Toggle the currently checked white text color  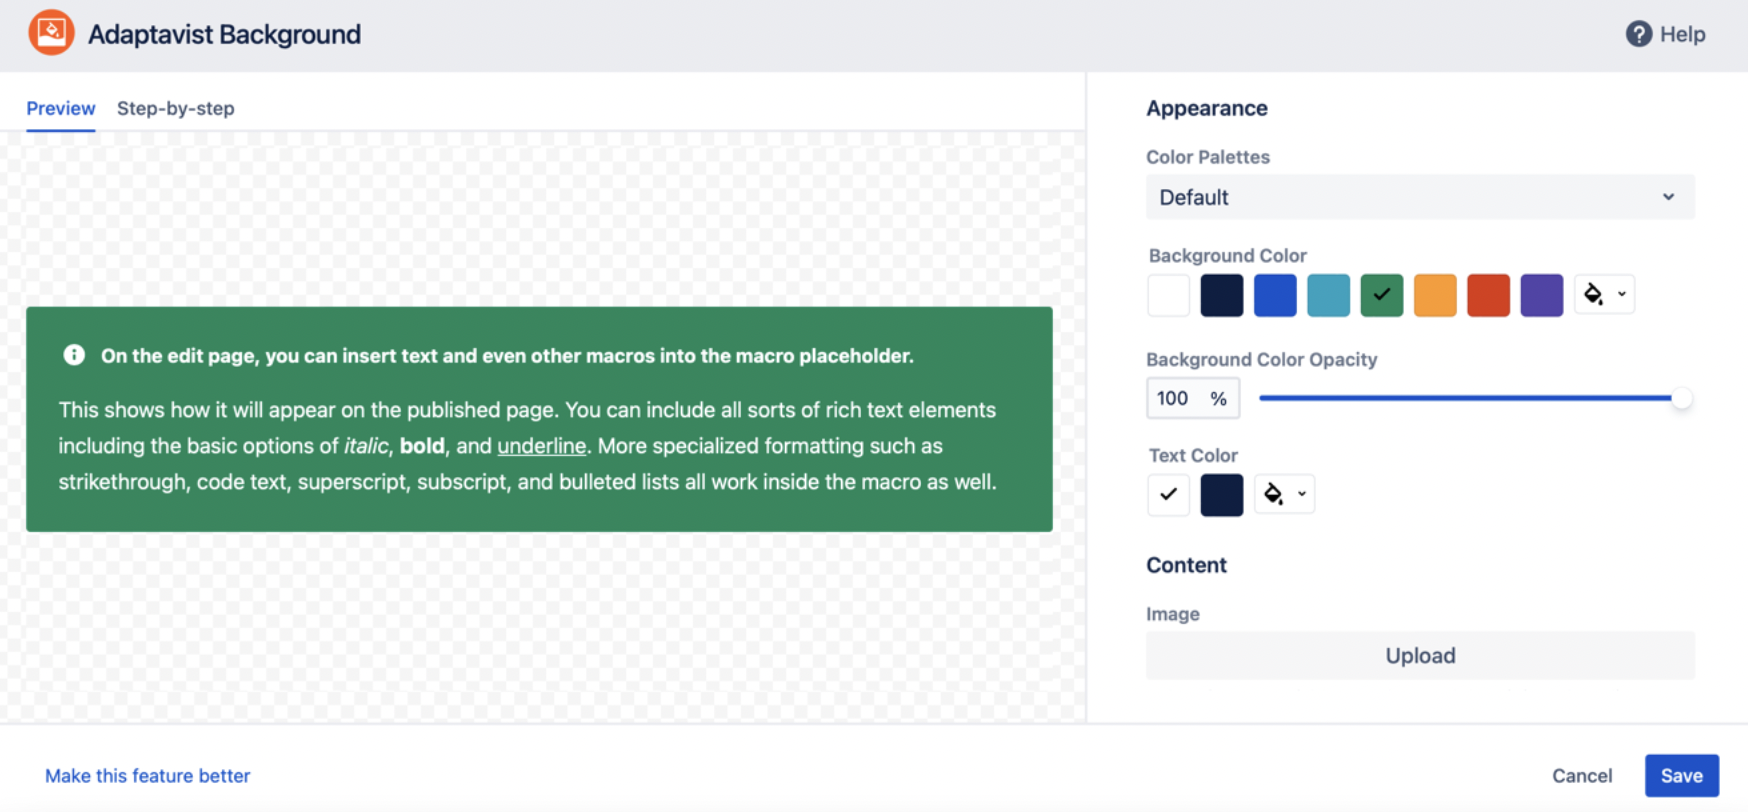(x=1167, y=493)
